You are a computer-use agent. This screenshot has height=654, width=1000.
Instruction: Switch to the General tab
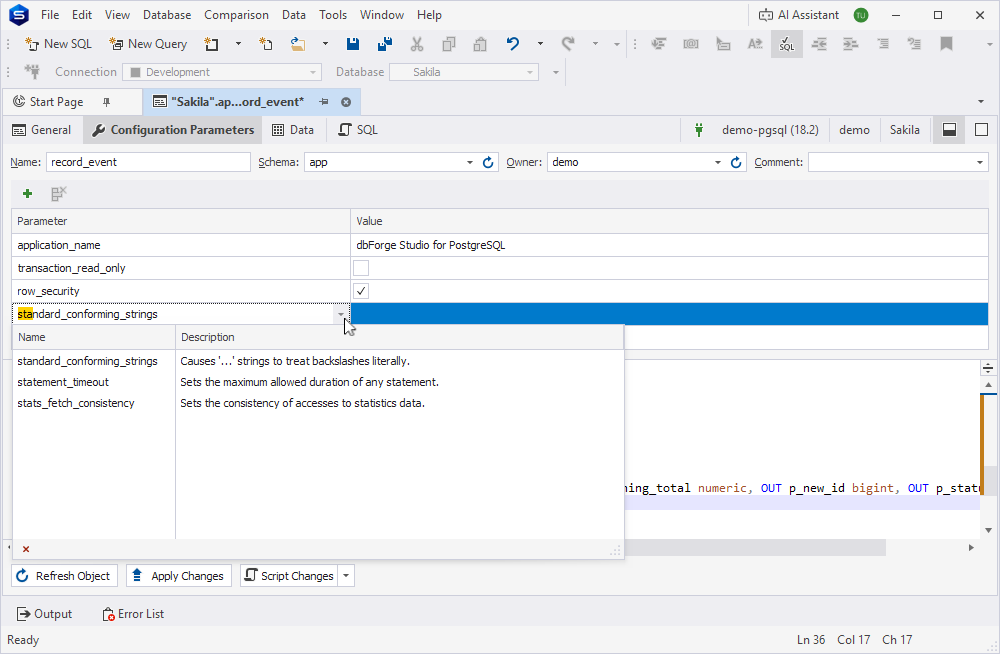(42, 130)
